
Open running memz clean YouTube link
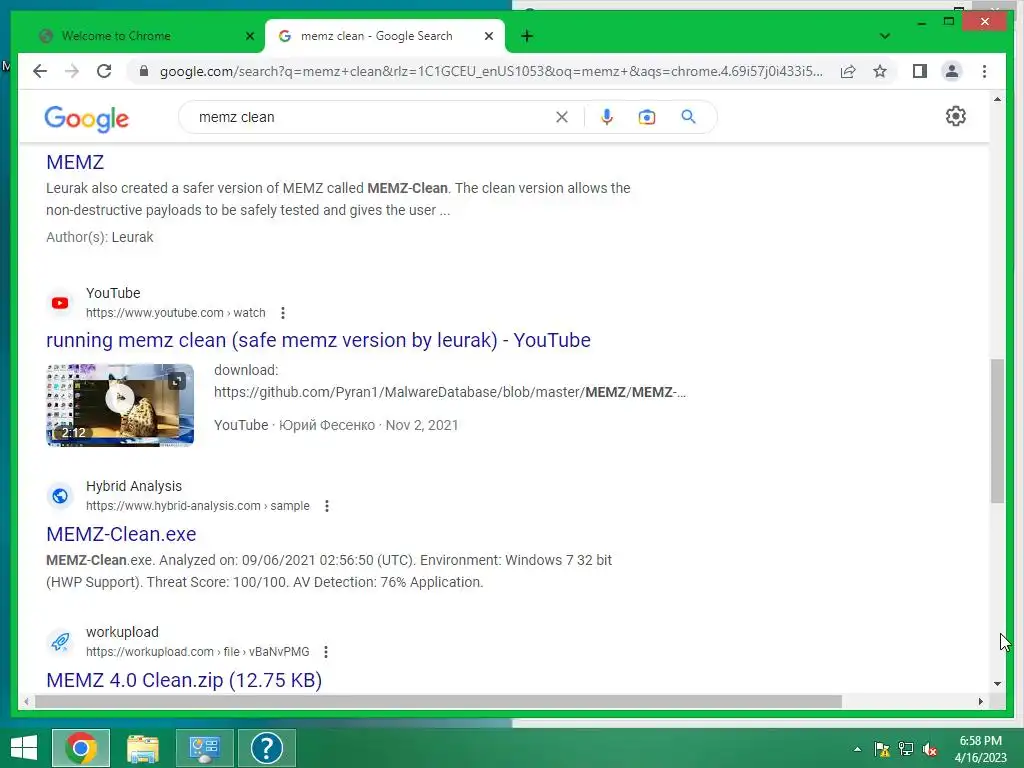coord(318,340)
